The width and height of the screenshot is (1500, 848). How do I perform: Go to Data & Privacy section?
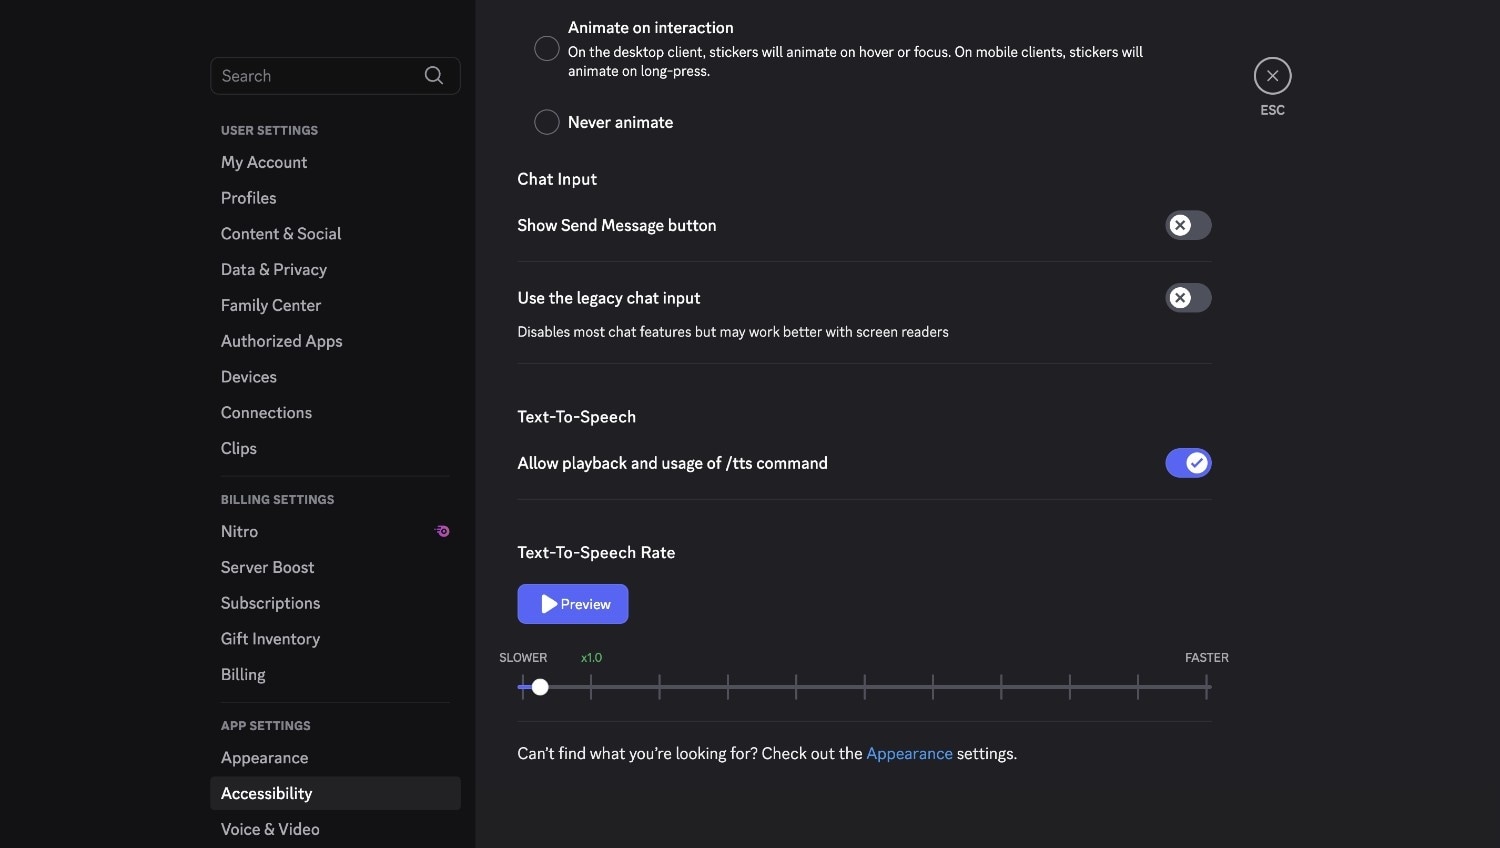[x=274, y=270]
